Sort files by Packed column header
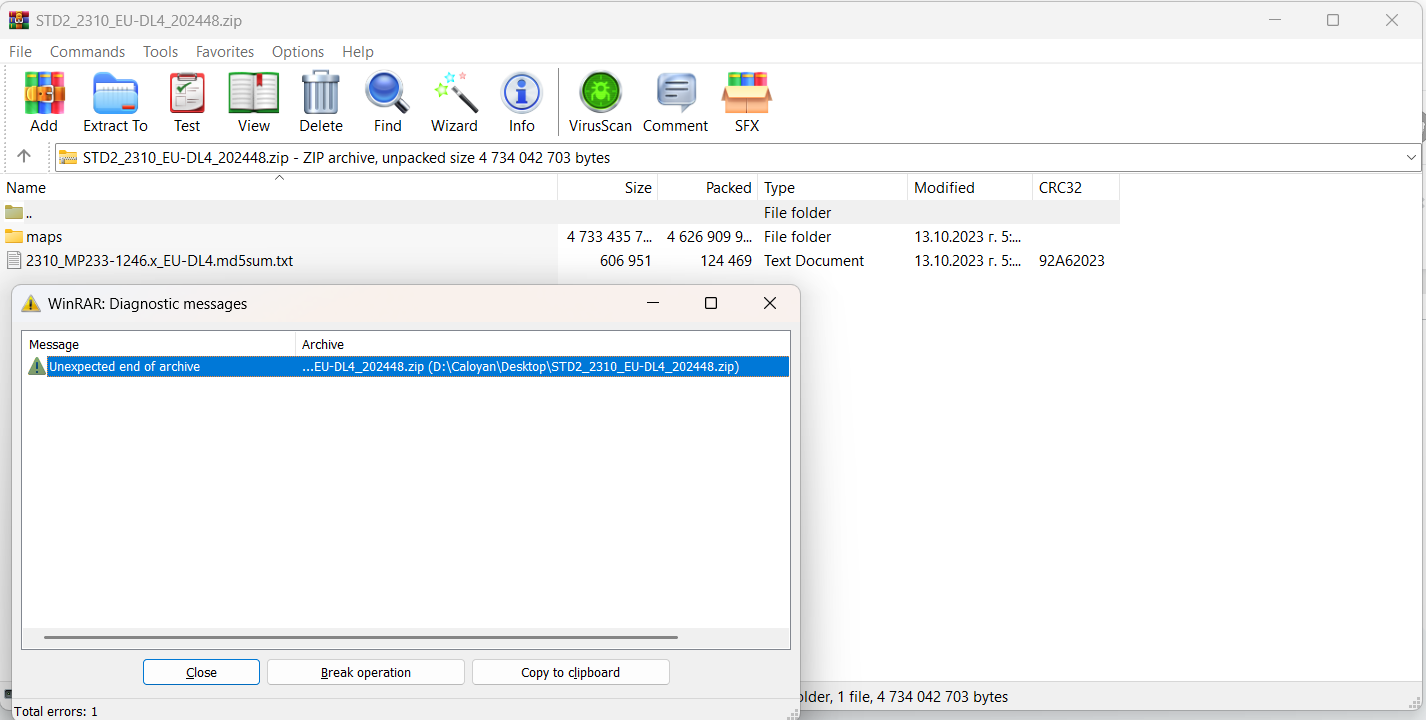The height and width of the screenshot is (720, 1426). tap(708, 187)
